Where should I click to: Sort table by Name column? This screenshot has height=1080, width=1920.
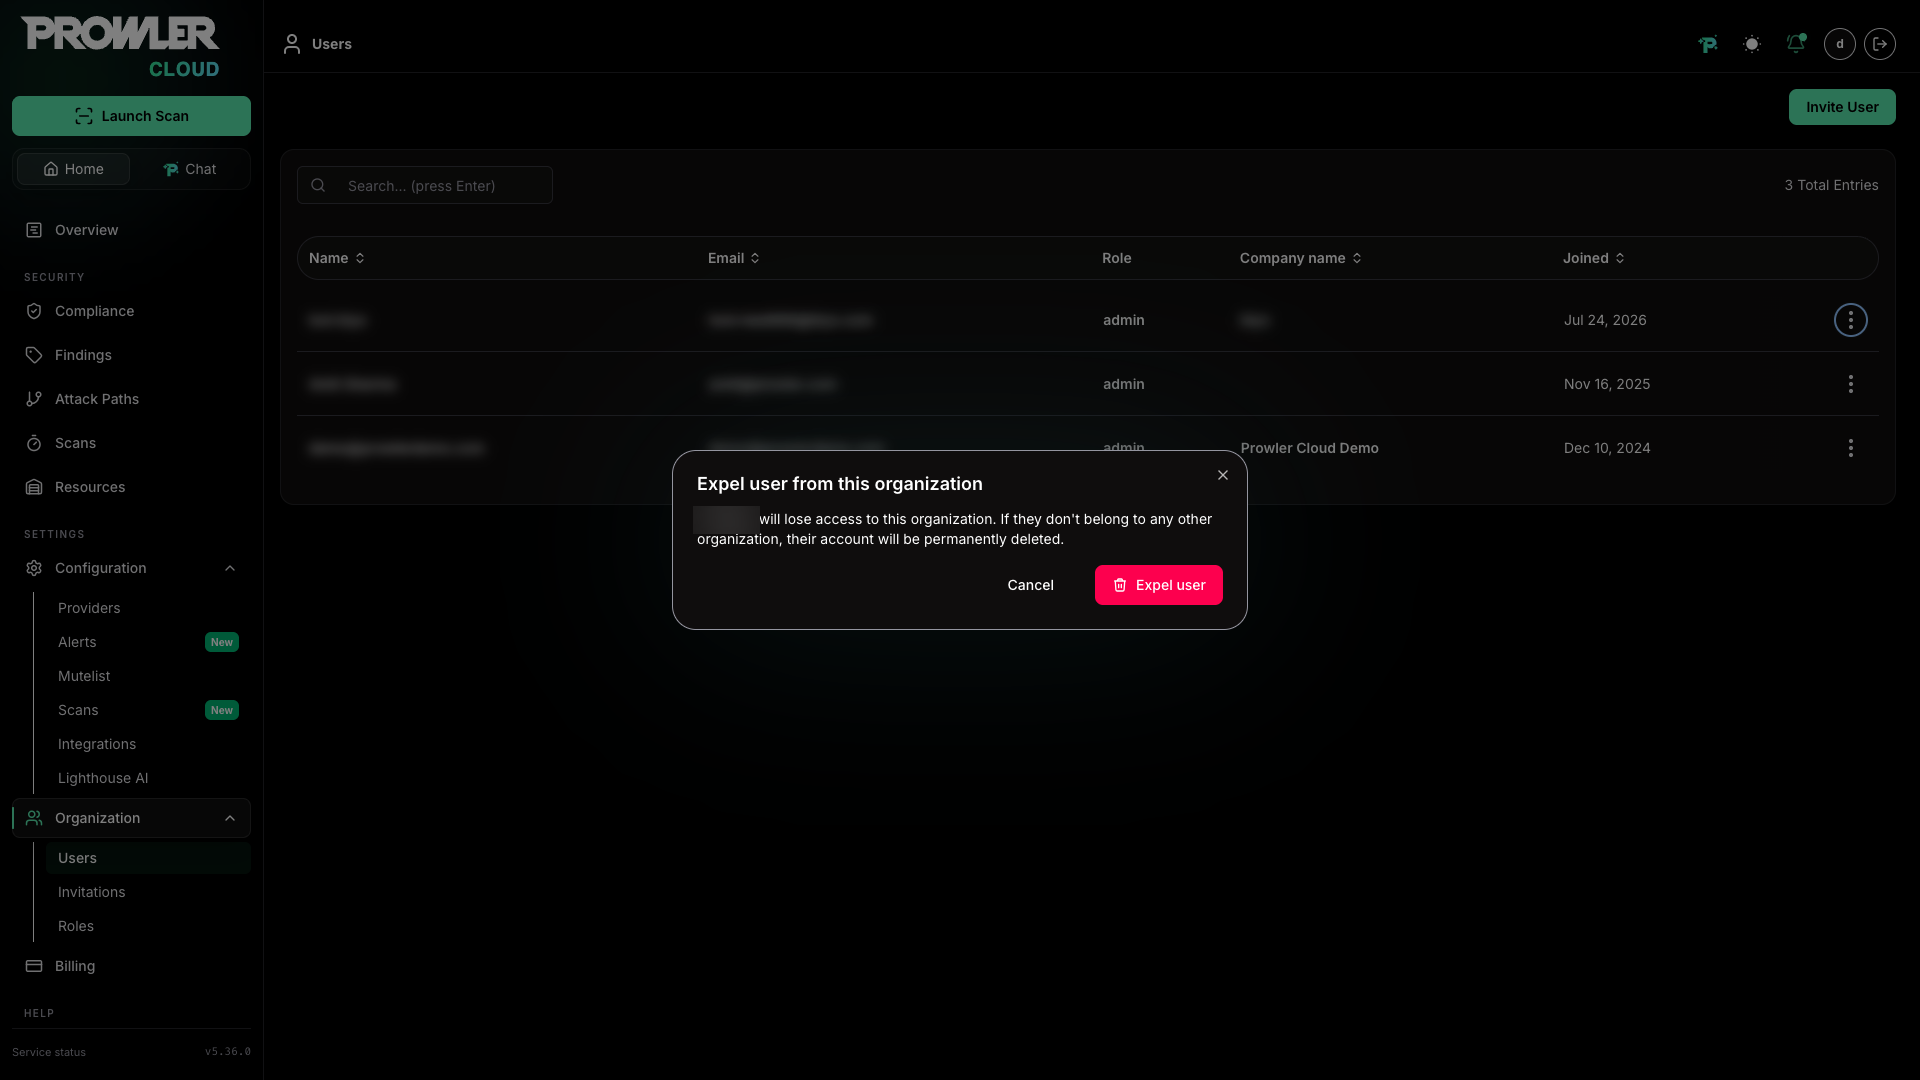point(337,258)
